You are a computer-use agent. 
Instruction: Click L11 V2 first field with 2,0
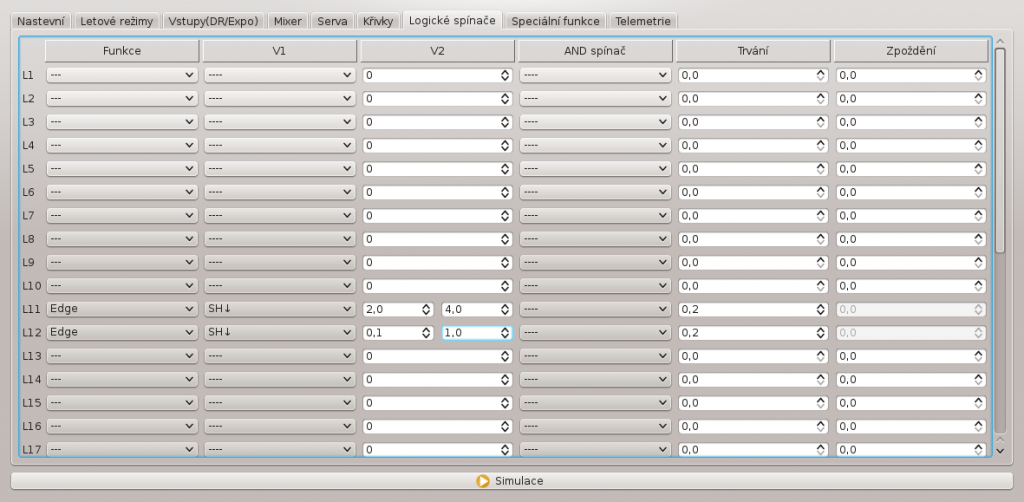pyautogui.click(x=390, y=309)
